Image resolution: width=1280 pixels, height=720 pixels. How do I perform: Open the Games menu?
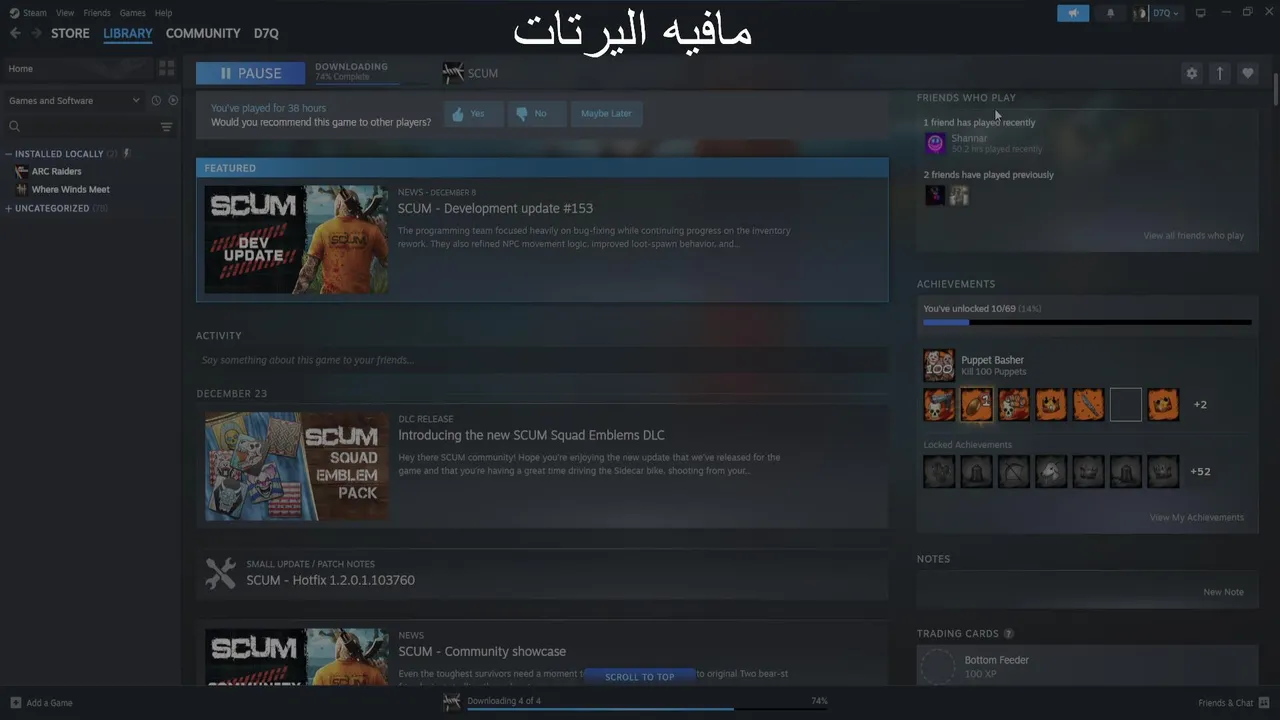point(132,13)
